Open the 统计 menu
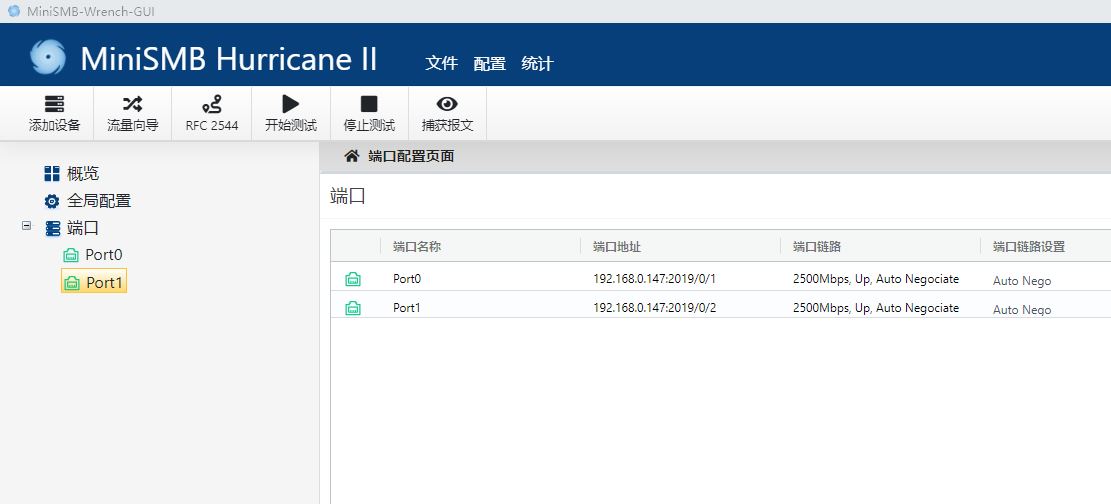The image size is (1111, 504). pyautogui.click(x=537, y=63)
